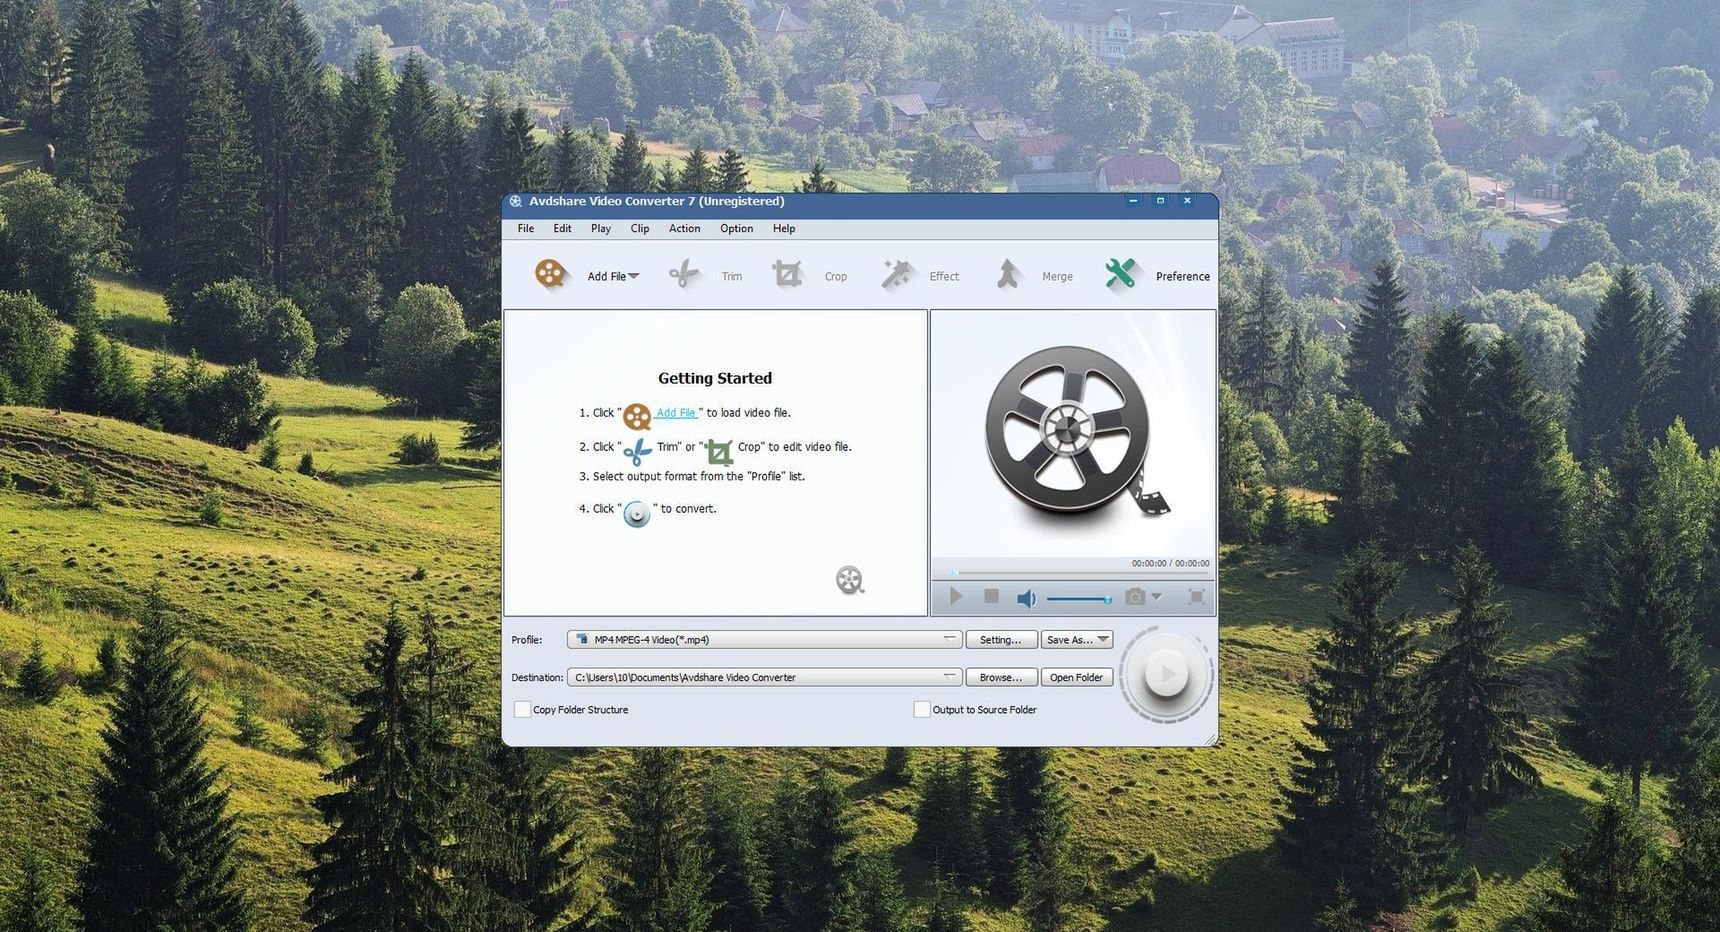The height and width of the screenshot is (932, 1720).
Task: Click the MP4 profile format icon
Action: tap(582, 639)
